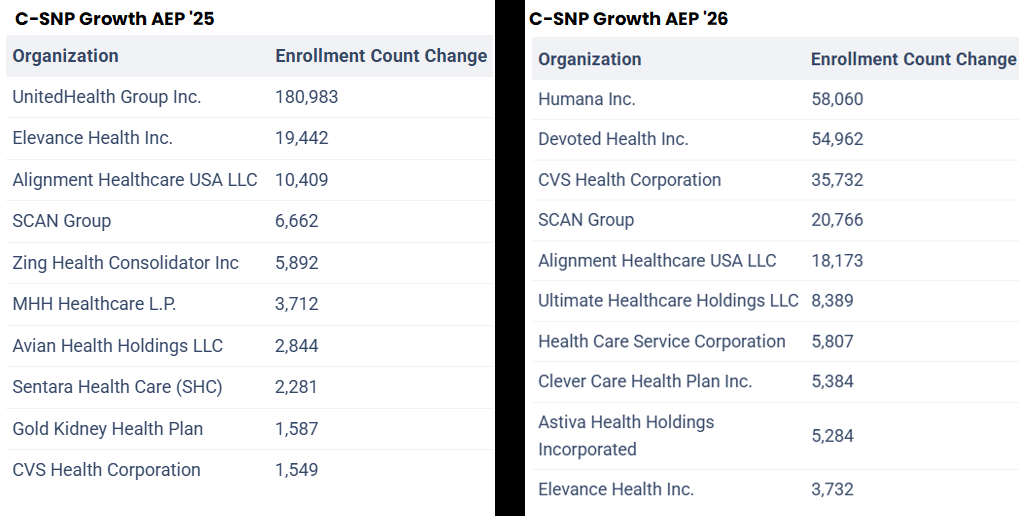Click the Gold Kidney Health Plan row
Screen dimensions: 1032x516
click(107, 429)
